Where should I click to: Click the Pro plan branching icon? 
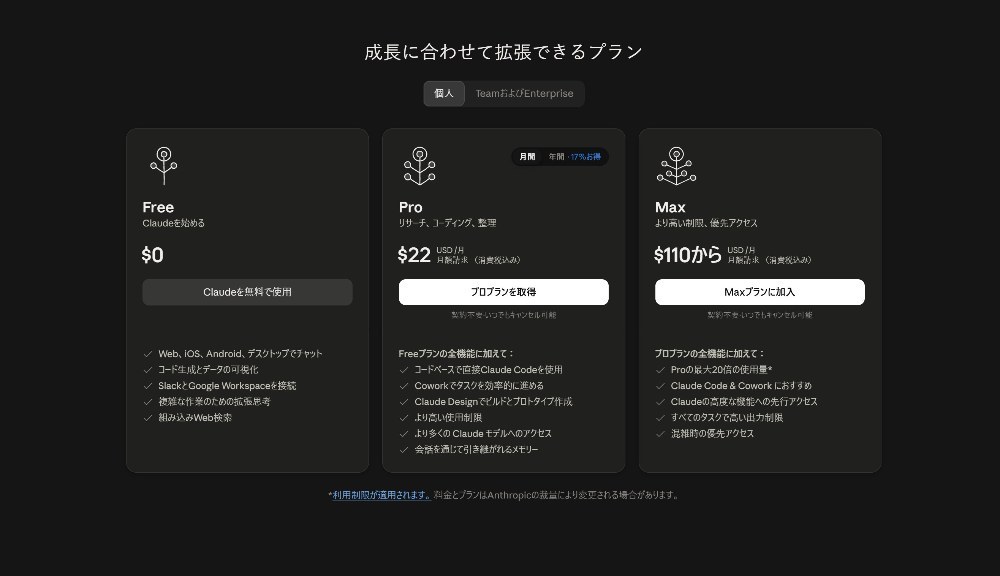coord(420,166)
